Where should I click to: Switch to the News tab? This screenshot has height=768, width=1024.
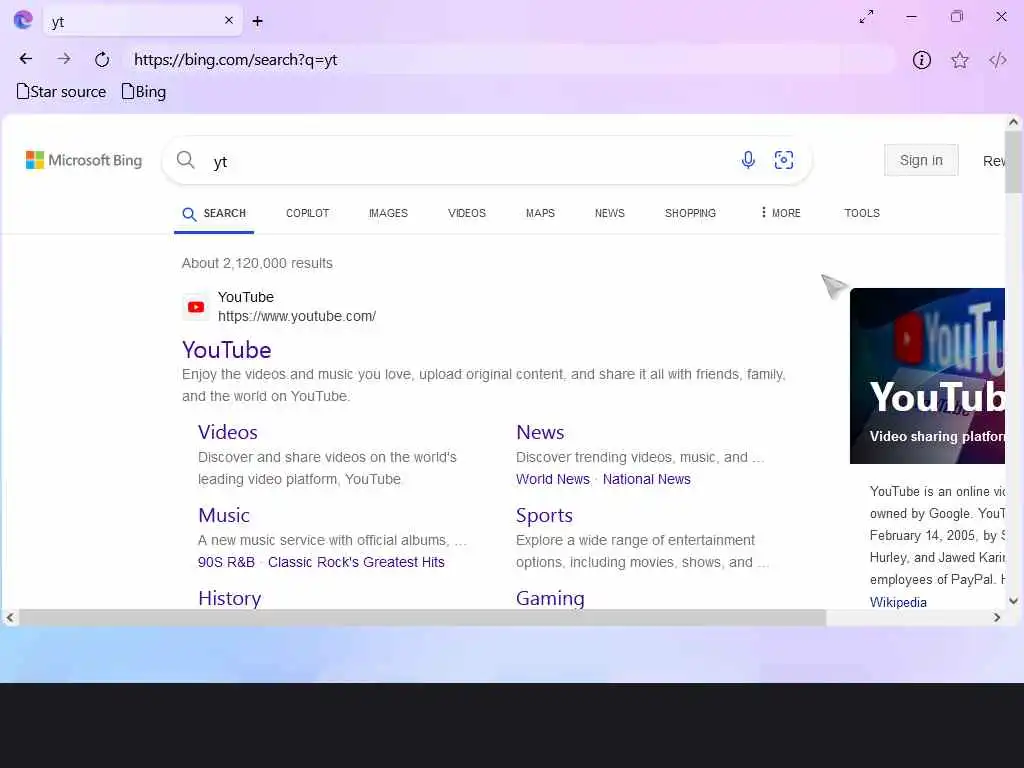[609, 214]
